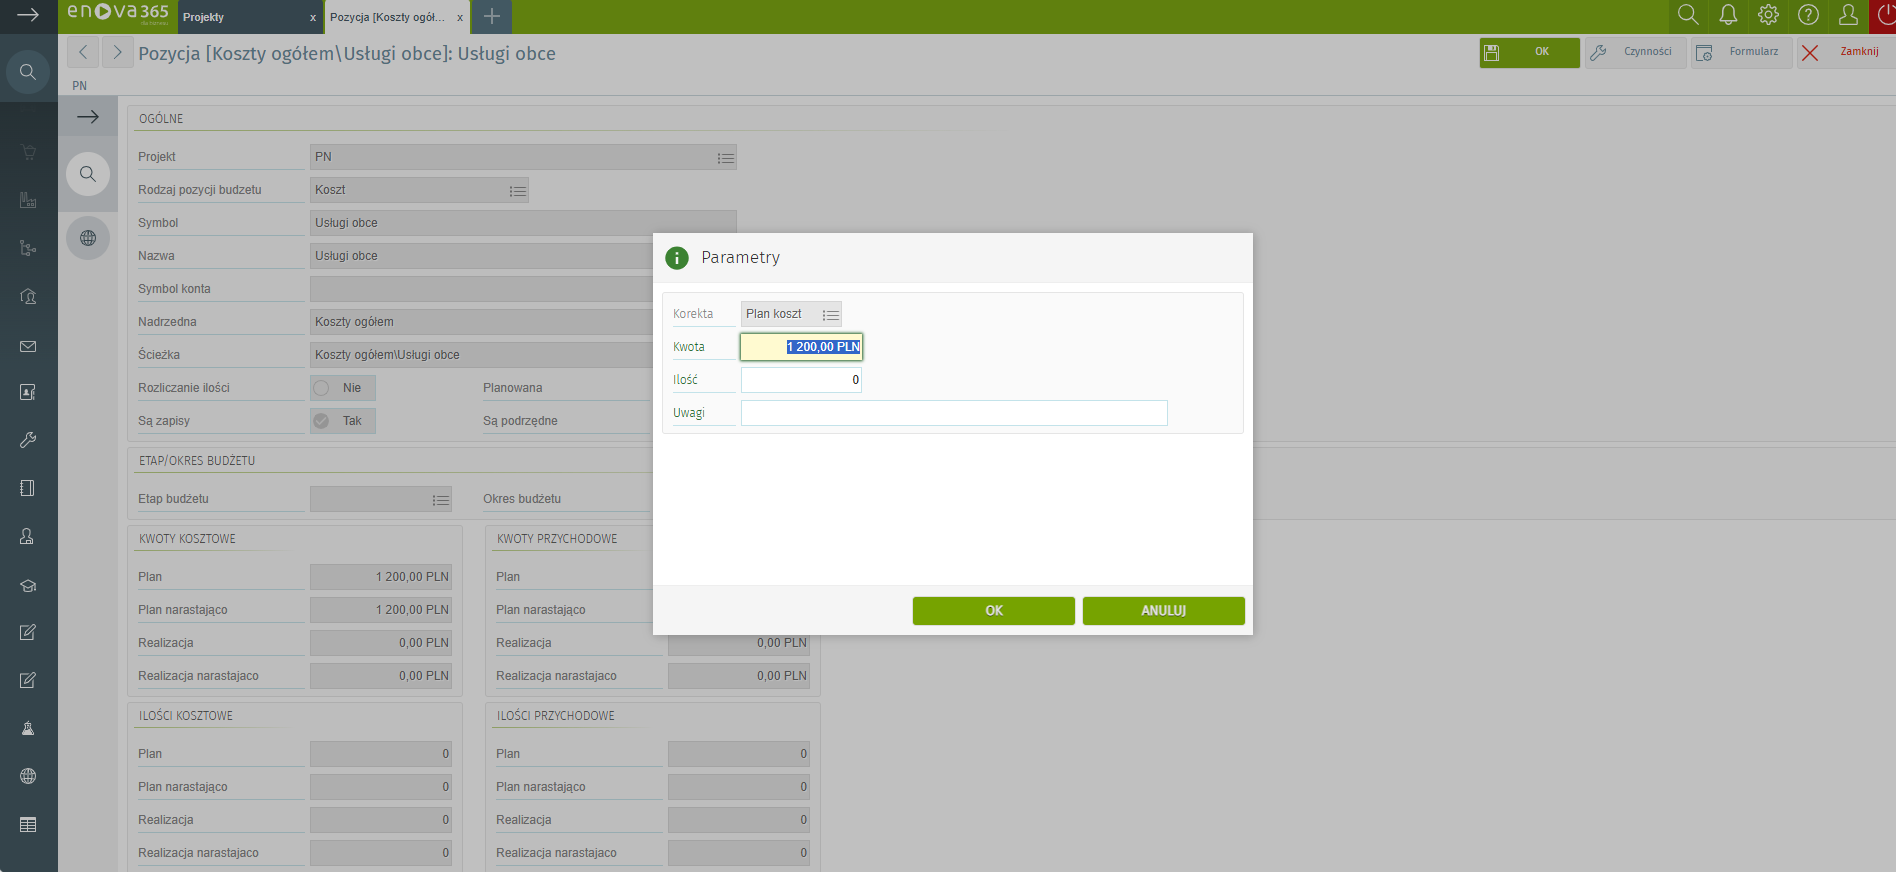Viewport: 1896px width, 872px height.
Task: Add a new tab with plus
Action: pos(491,16)
